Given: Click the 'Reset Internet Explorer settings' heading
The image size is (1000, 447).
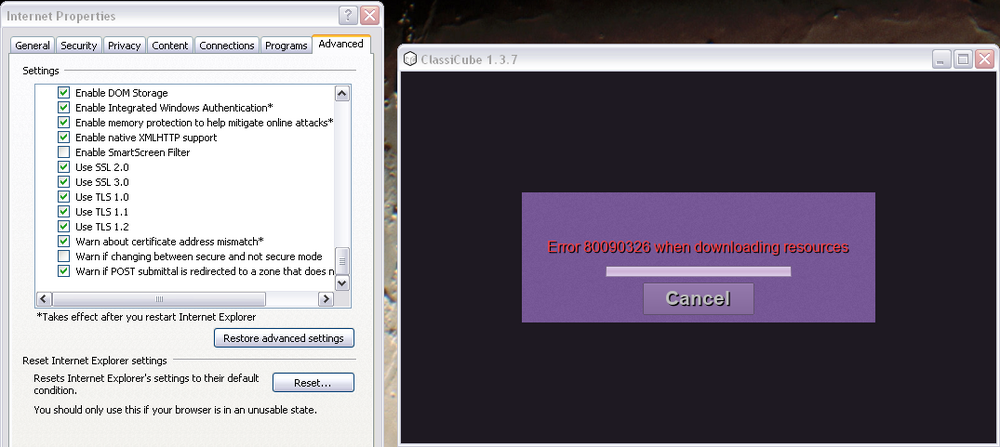Looking at the screenshot, I should [94, 361].
